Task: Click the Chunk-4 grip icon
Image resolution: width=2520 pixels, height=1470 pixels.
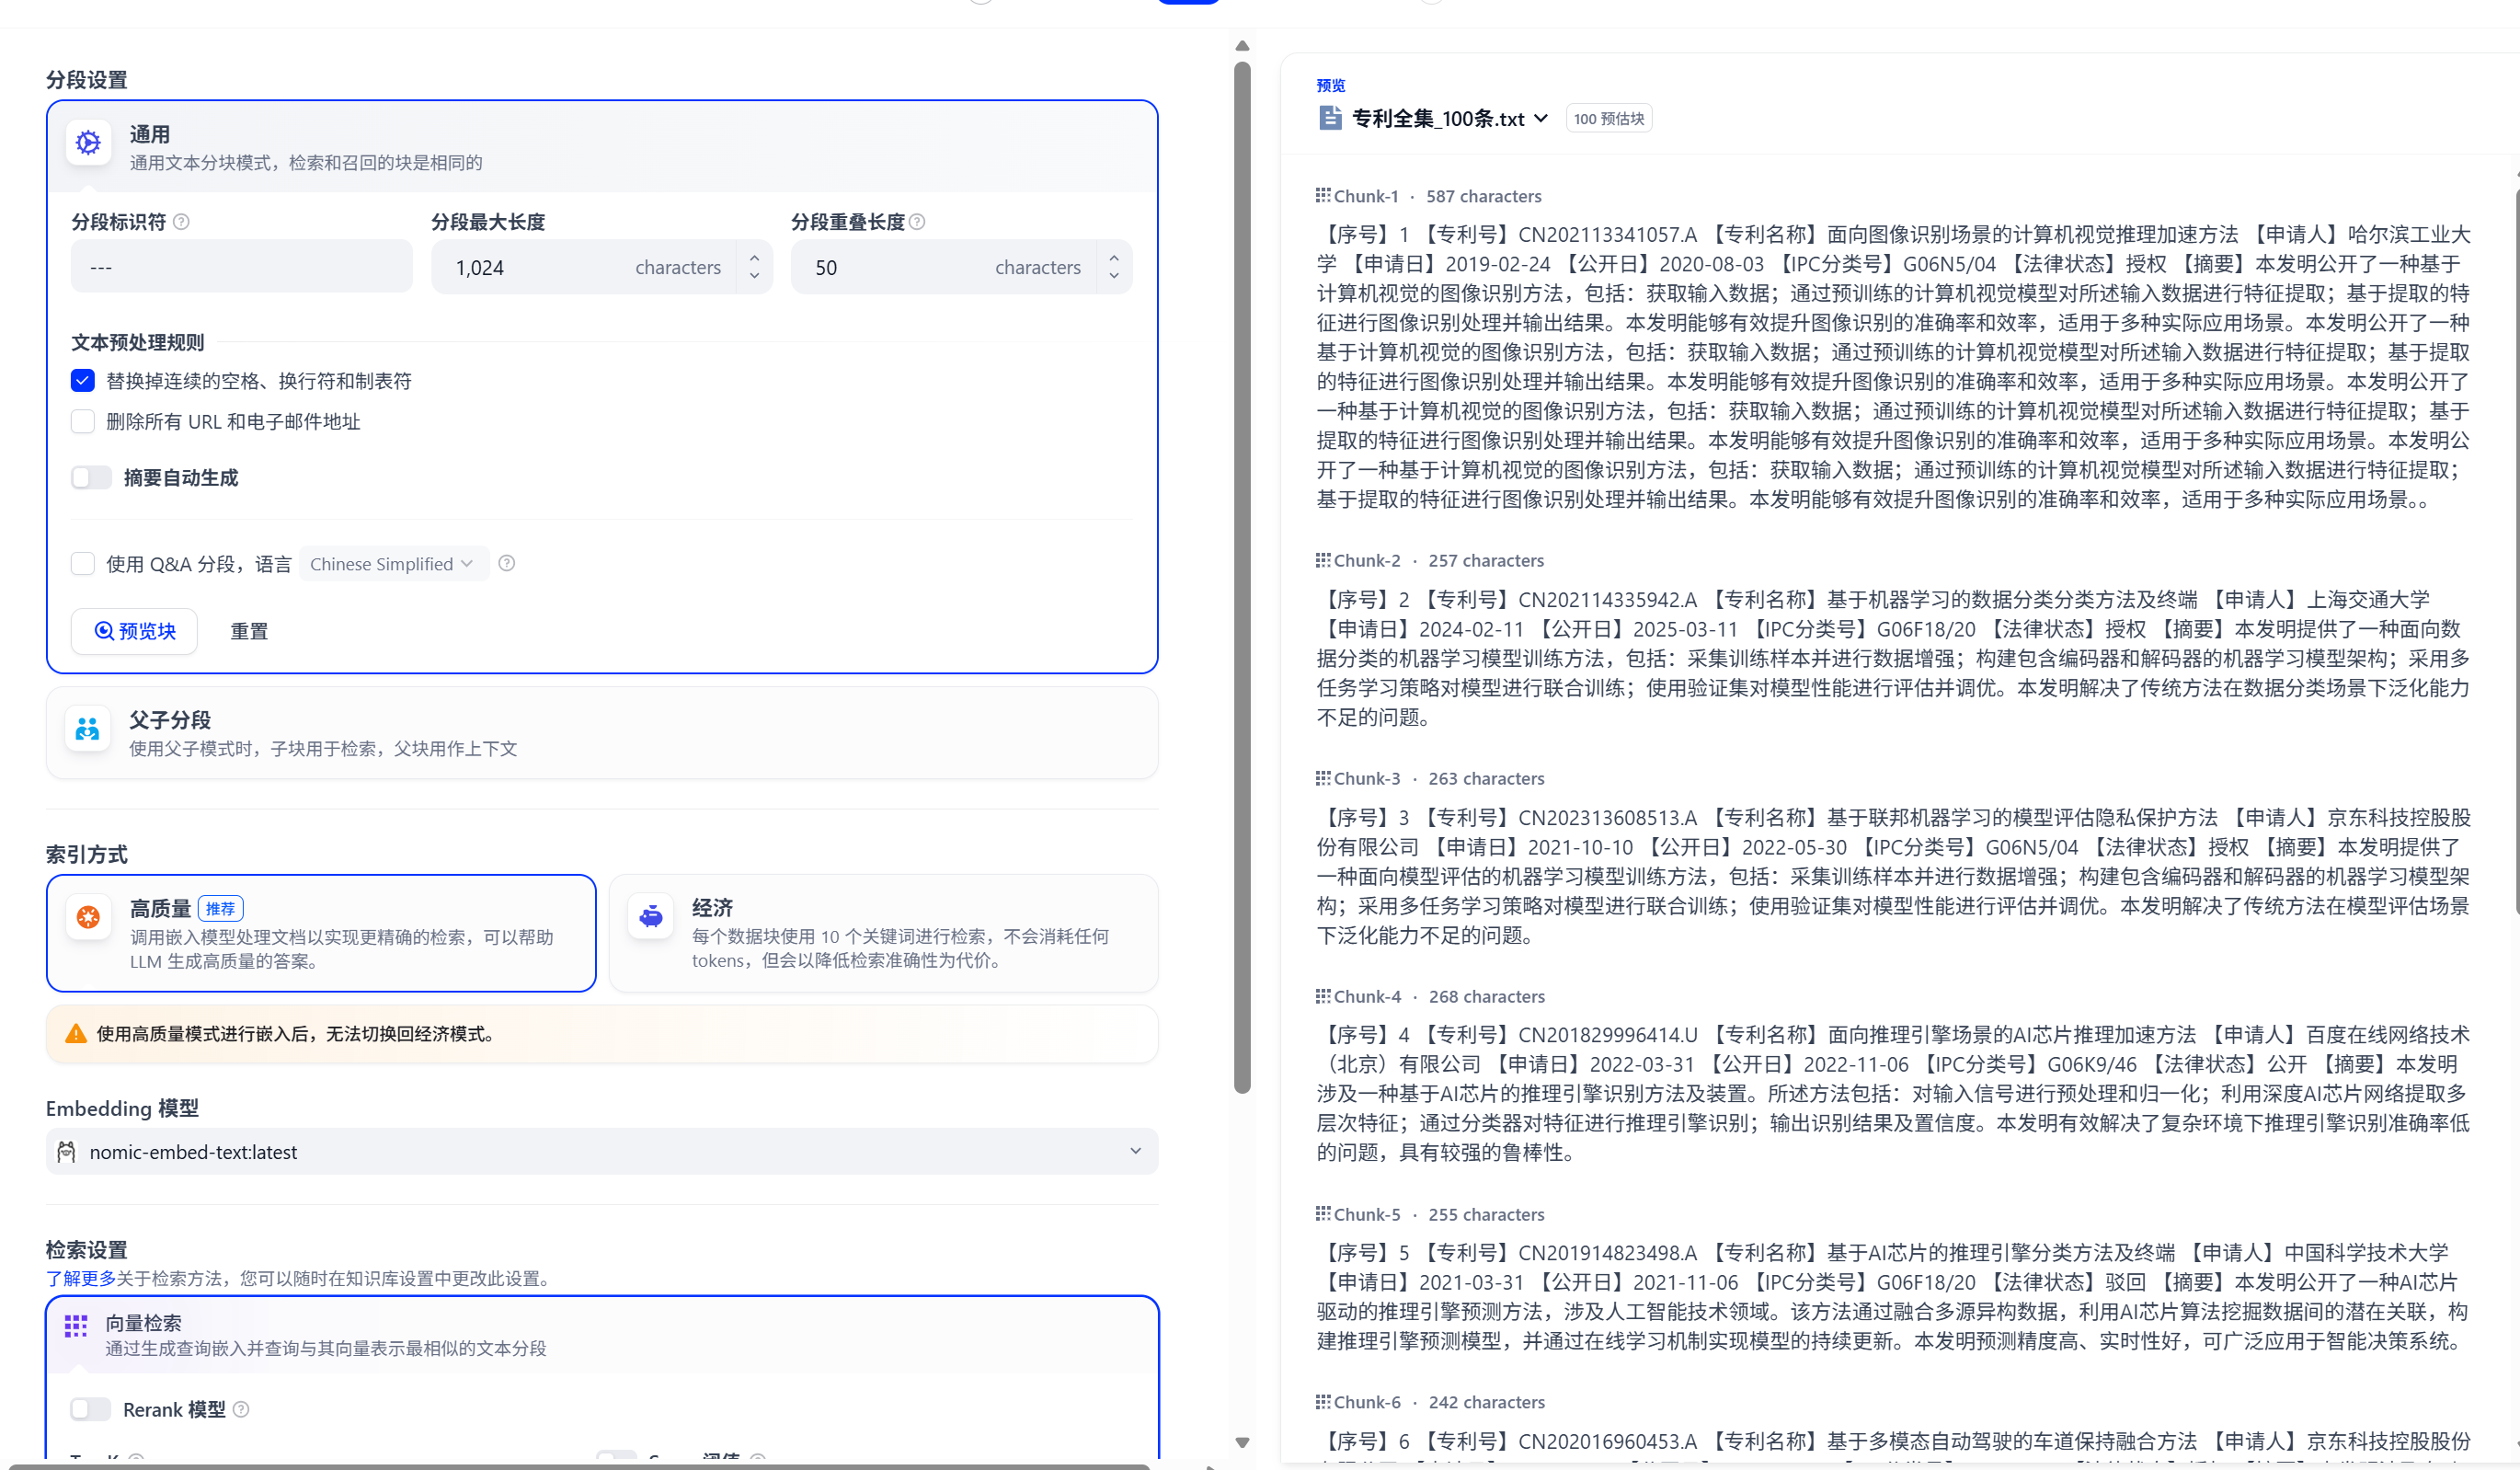Action: [x=1323, y=996]
